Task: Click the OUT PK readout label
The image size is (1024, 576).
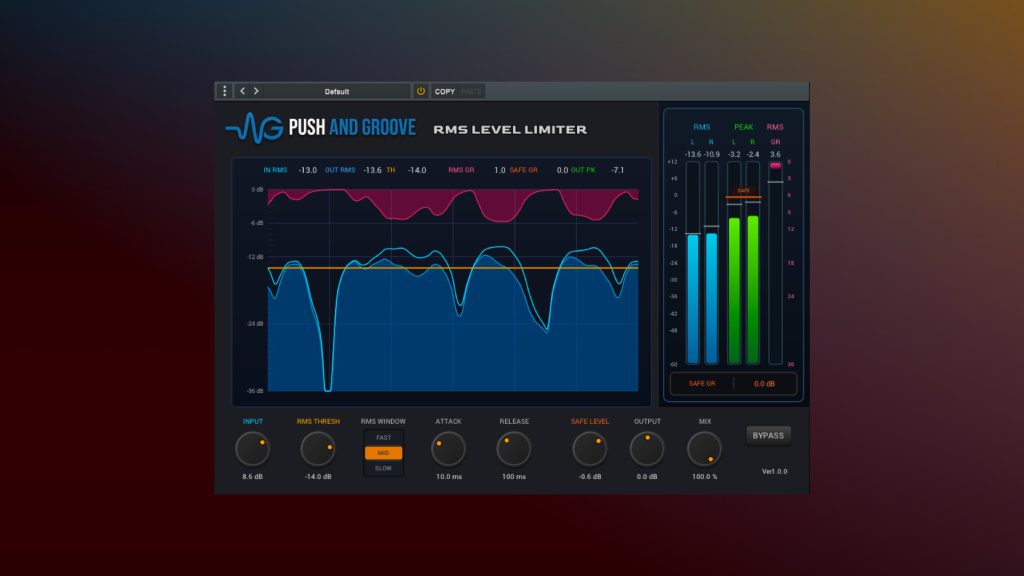Action: click(583, 170)
